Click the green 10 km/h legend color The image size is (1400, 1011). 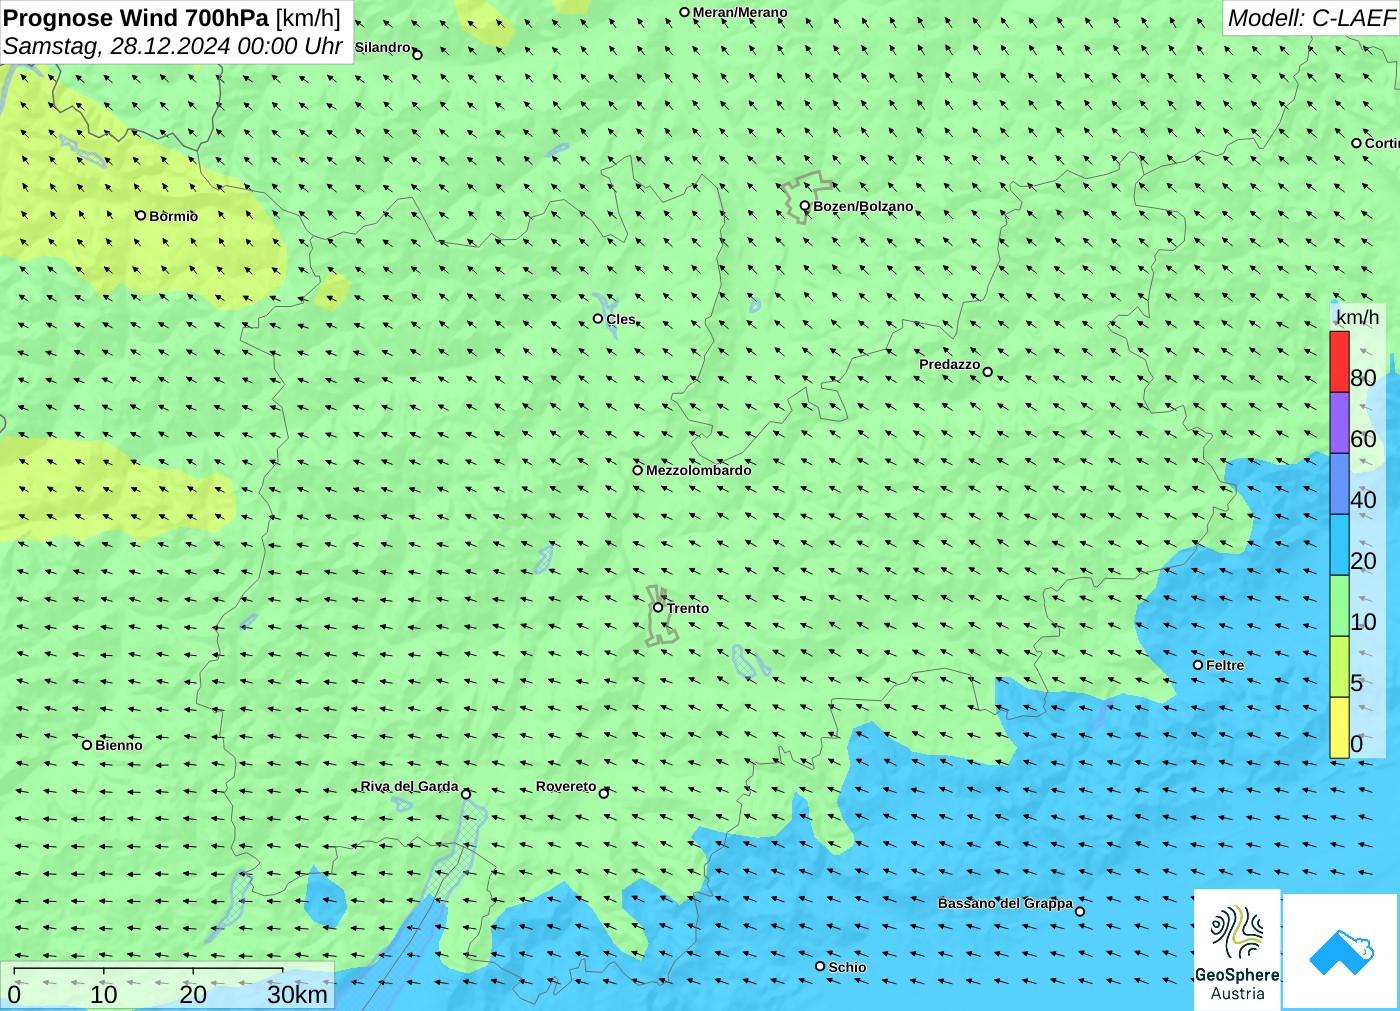(x=1339, y=606)
